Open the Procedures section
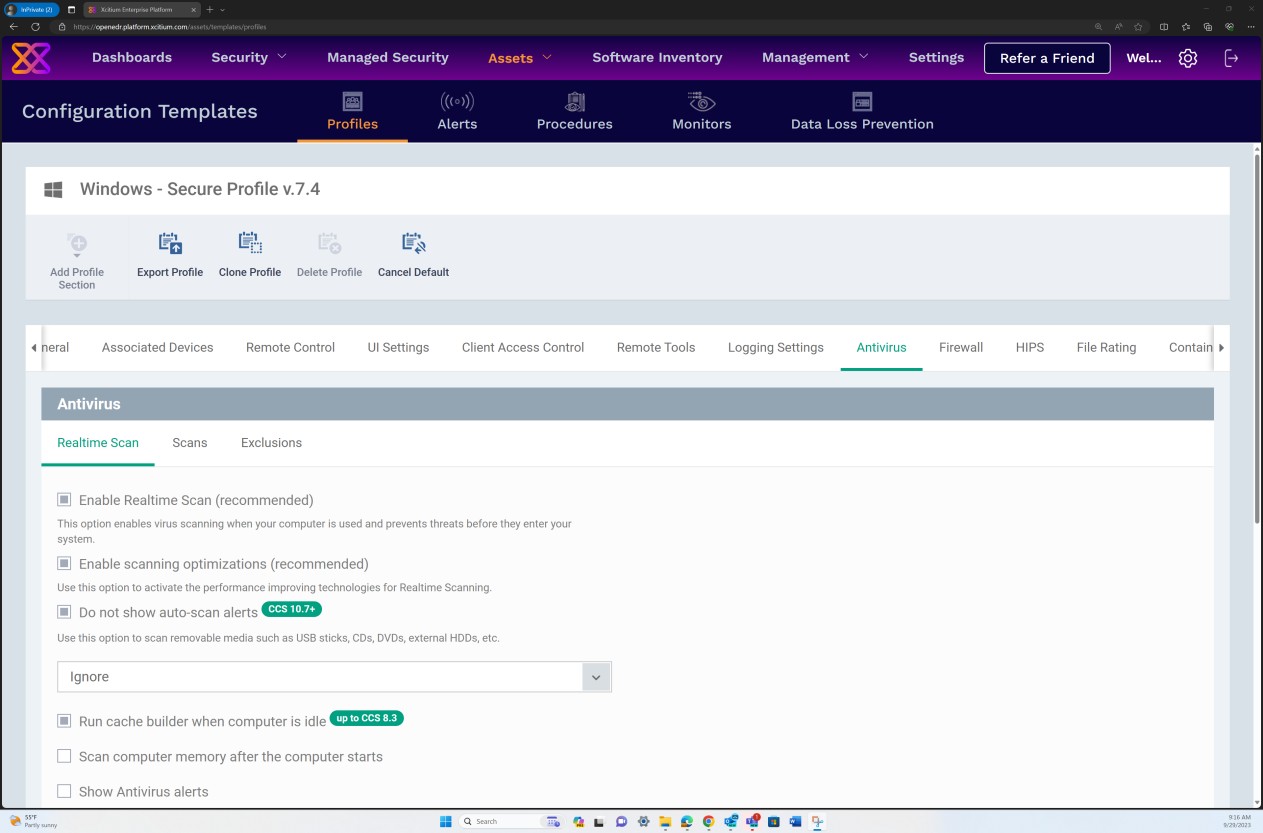 [574, 111]
